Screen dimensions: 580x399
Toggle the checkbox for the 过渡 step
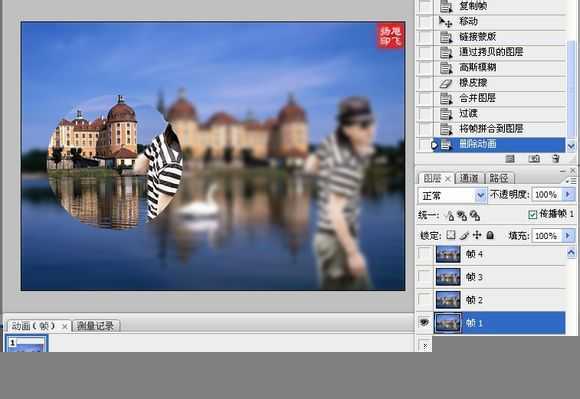[425, 114]
